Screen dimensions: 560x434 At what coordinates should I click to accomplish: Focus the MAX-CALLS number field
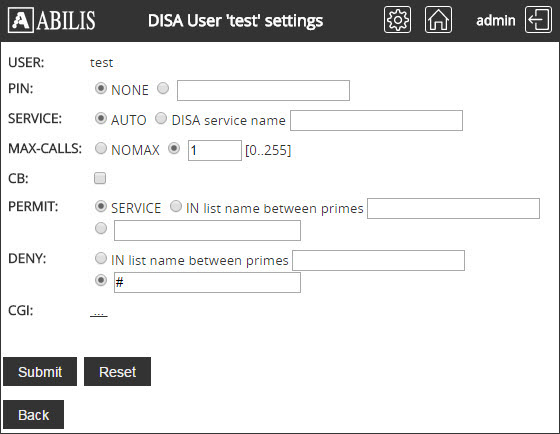click(215, 150)
